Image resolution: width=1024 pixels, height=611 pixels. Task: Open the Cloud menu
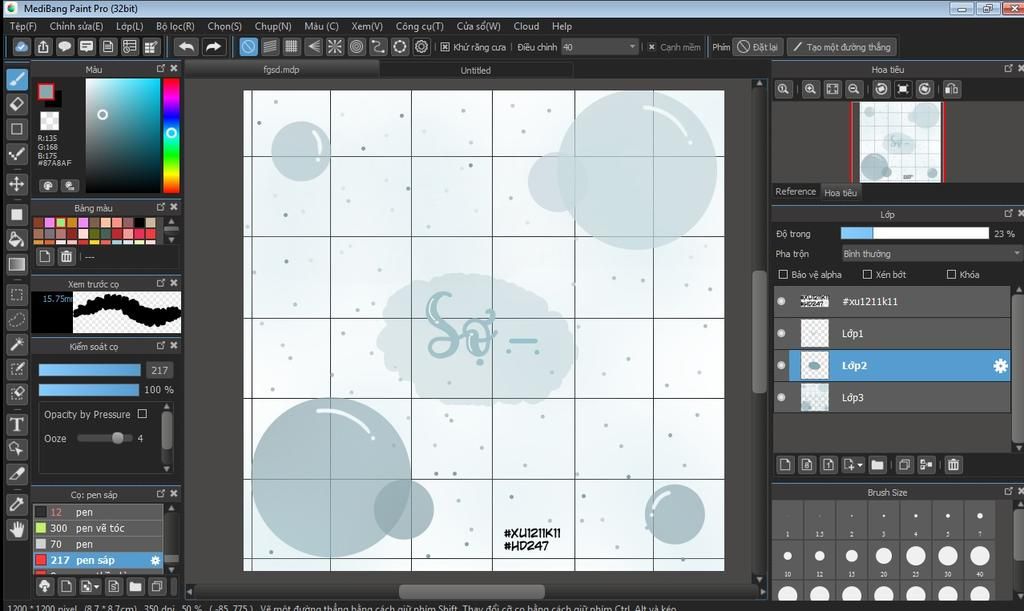coord(526,26)
